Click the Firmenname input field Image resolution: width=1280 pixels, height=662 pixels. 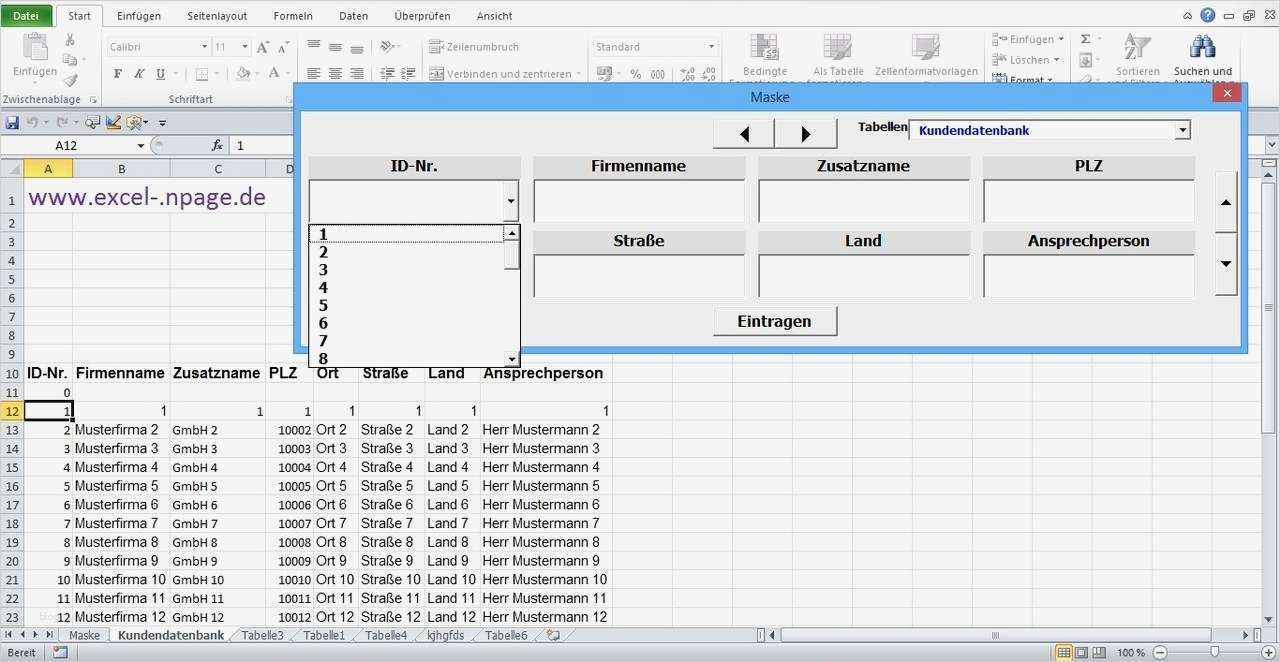(x=639, y=201)
